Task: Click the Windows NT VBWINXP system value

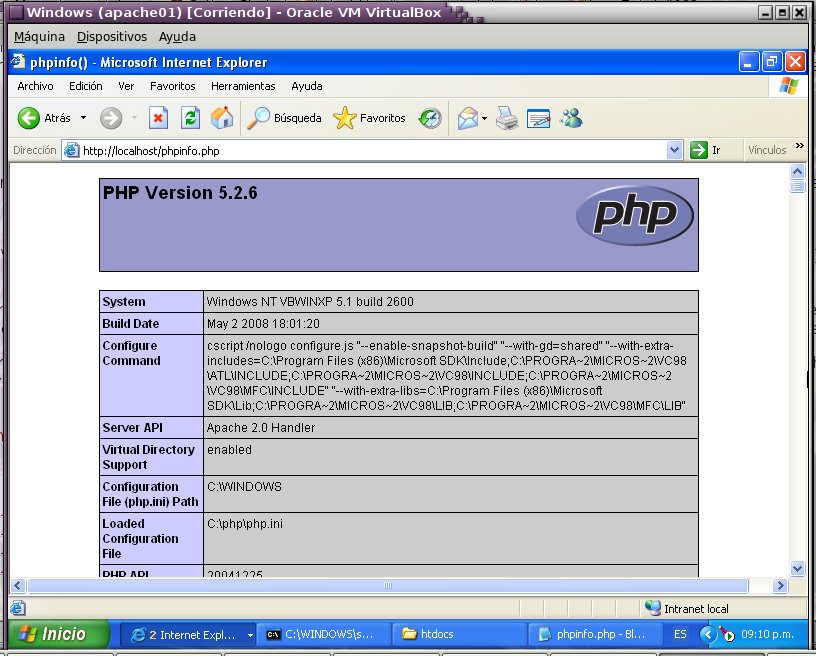Action: point(310,302)
